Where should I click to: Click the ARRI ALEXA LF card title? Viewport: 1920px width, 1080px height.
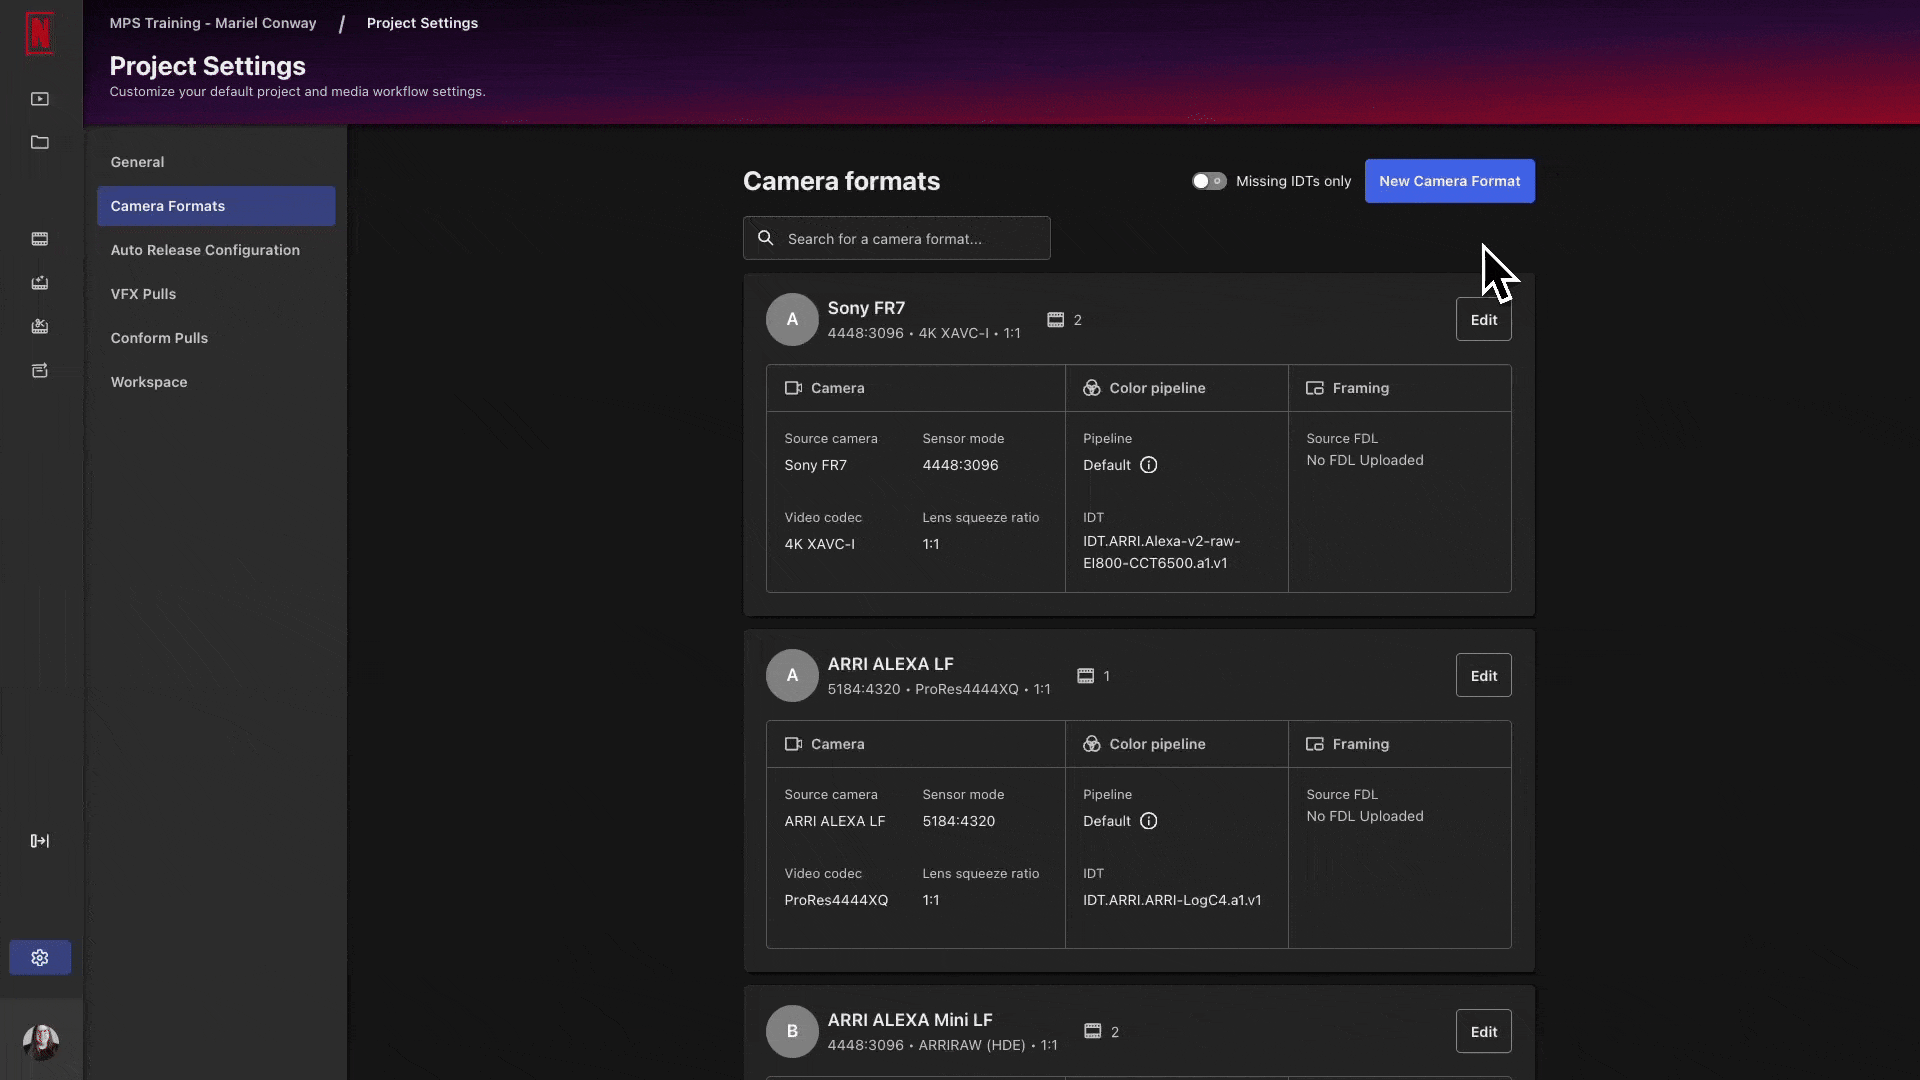(x=891, y=664)
